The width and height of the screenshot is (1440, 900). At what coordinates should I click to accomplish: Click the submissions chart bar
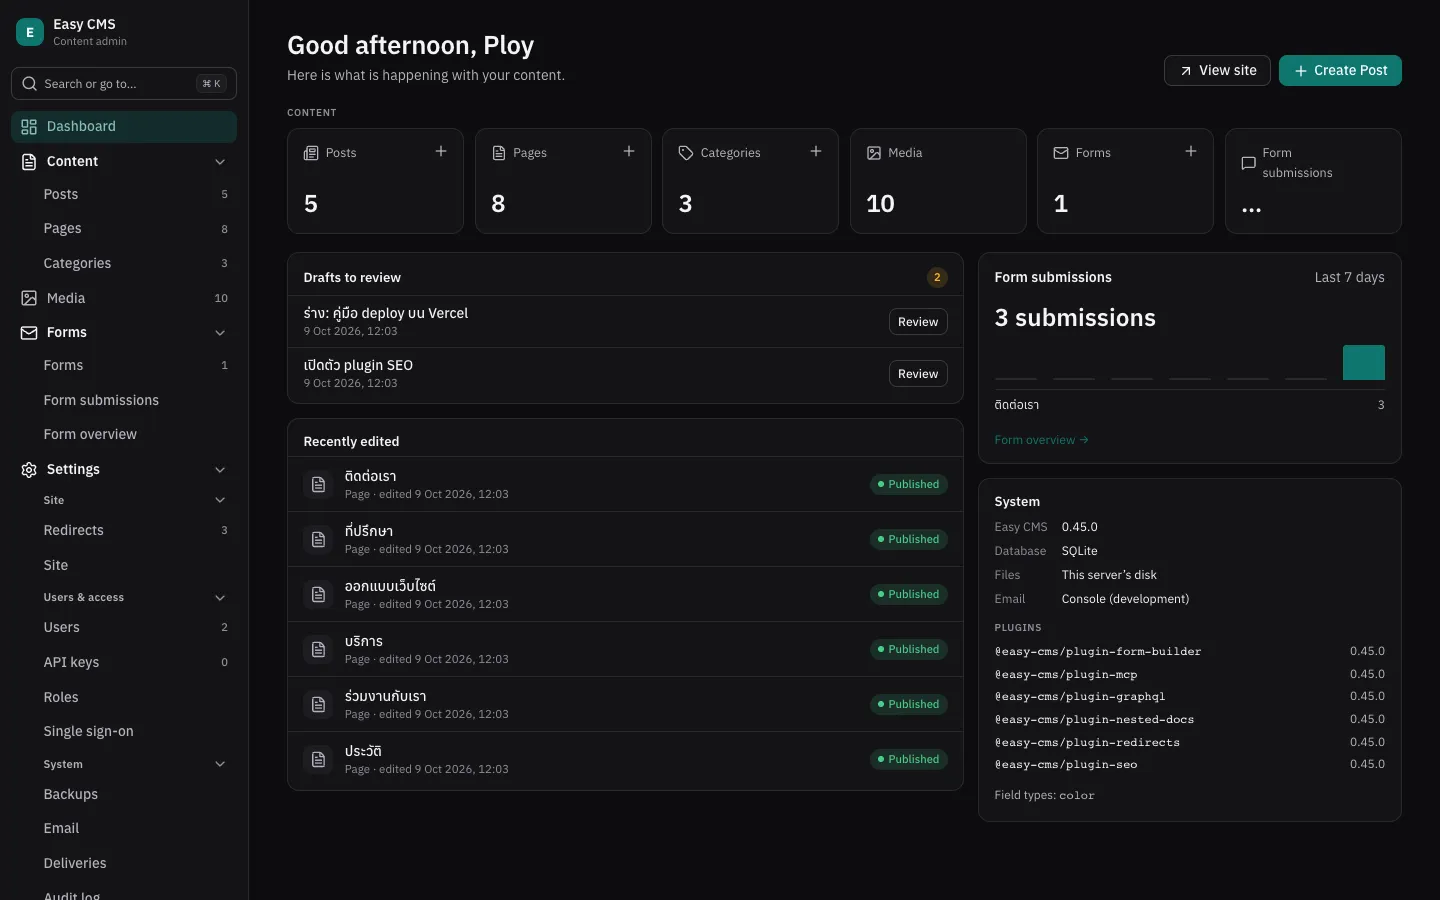(1363, 362)
